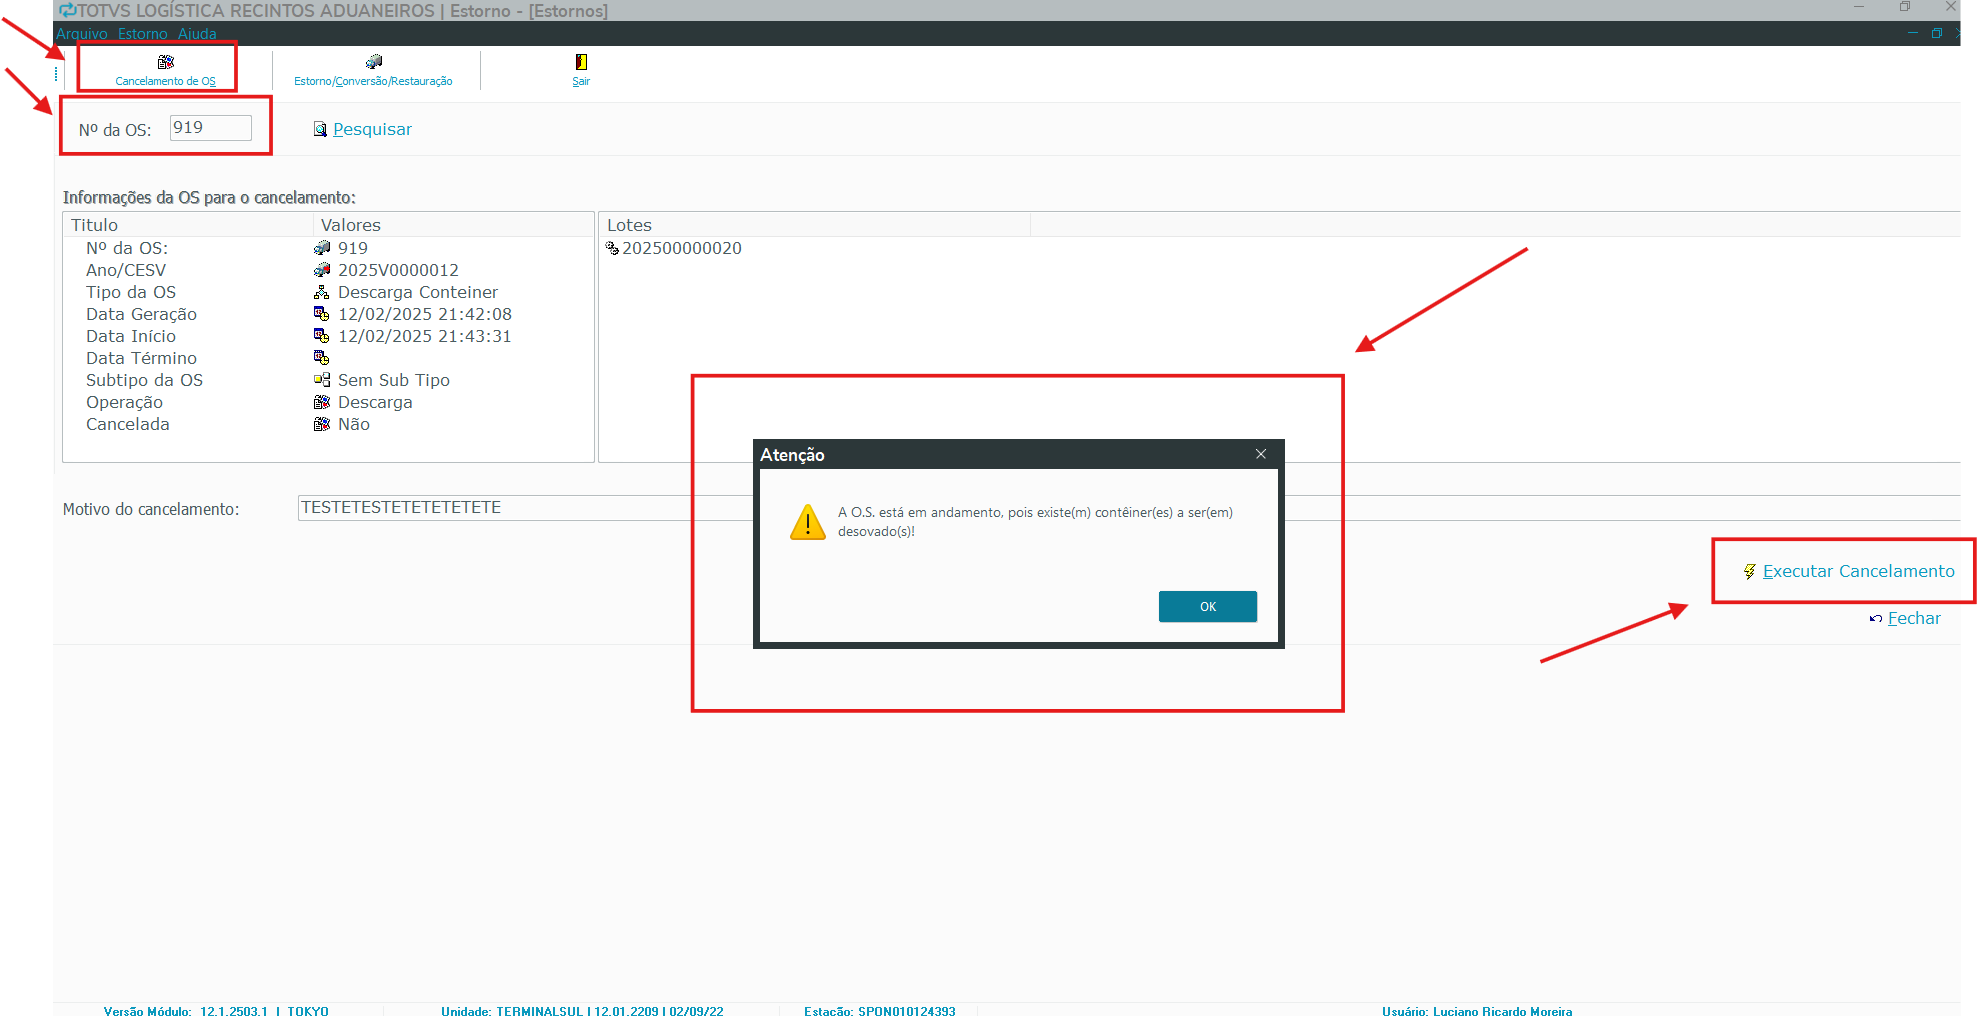
Task: Click the Valores column header
Action: click(x=454, y=225)
